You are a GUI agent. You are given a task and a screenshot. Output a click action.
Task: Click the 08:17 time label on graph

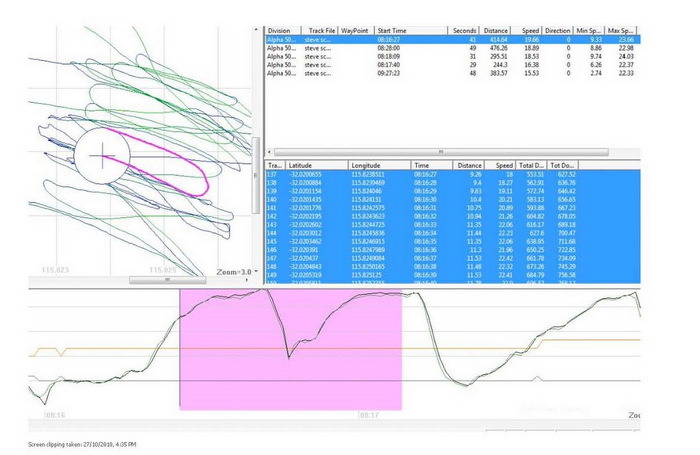pos(369,414)
